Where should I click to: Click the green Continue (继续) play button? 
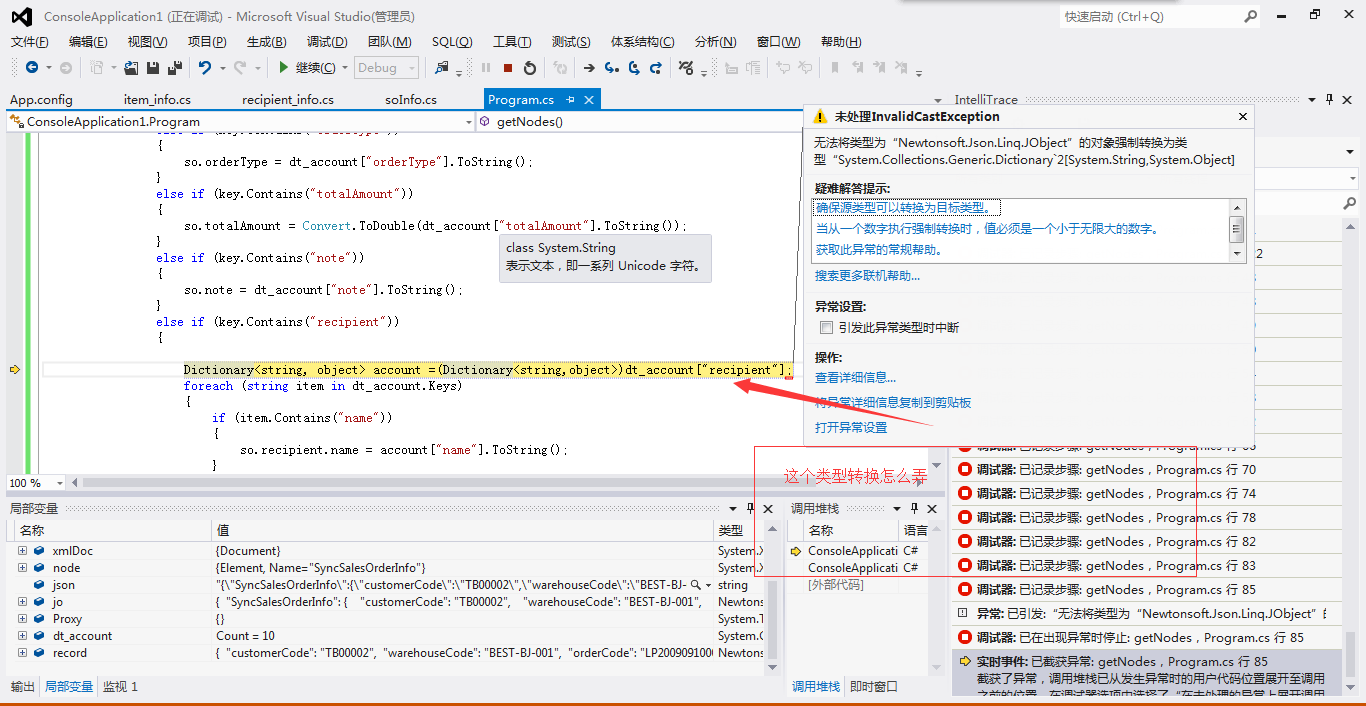(284, 68)
